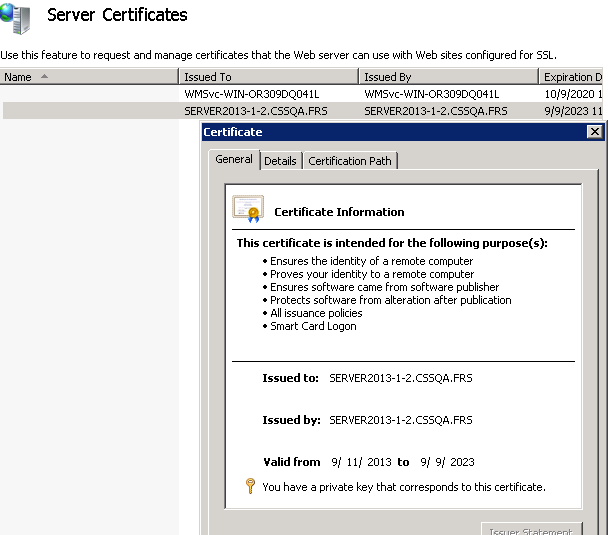Close the Certificate dialog
The image size is (611, 535).
coord(594,132)
